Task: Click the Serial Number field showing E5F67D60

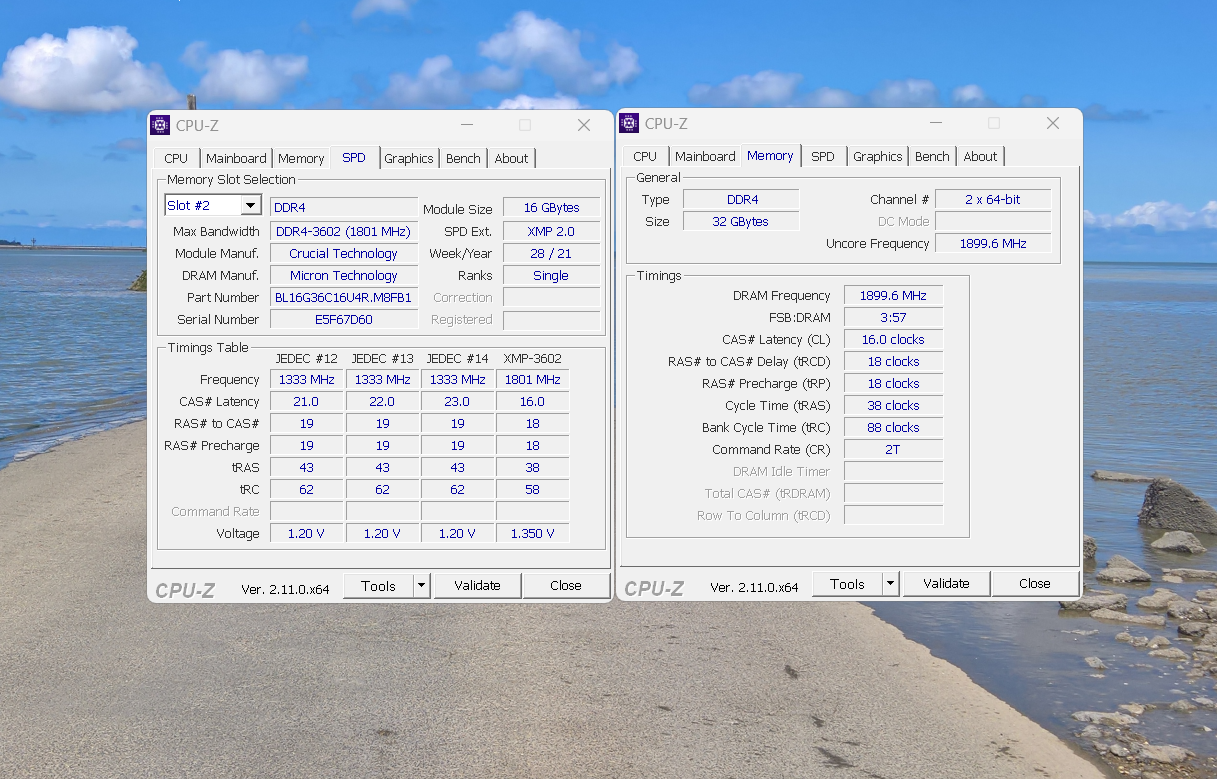Action: pyautogui.click(x=344, y=319)
